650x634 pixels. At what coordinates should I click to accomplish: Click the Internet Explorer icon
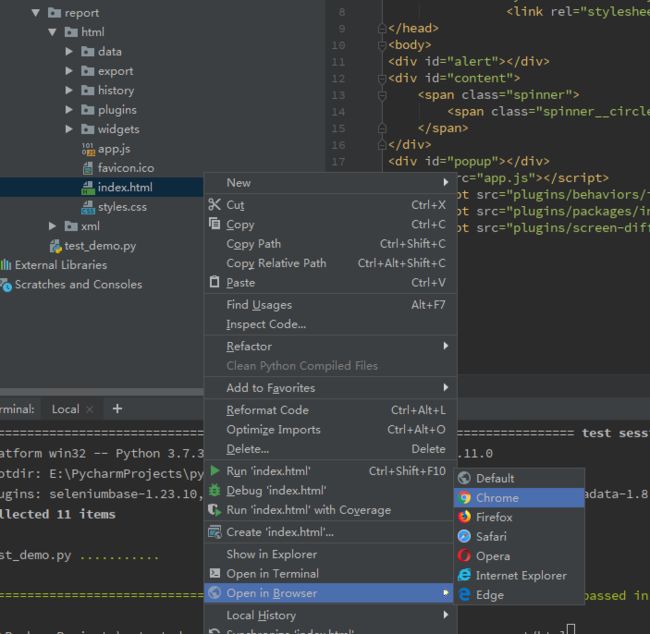pyautogui.click(x=464, y=575)
